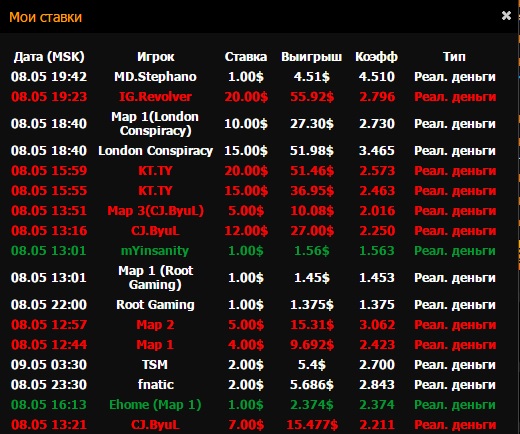The image size is (520, 434).
Task: Click the 10.00$ stake value
Action: [x=246, y=124]
